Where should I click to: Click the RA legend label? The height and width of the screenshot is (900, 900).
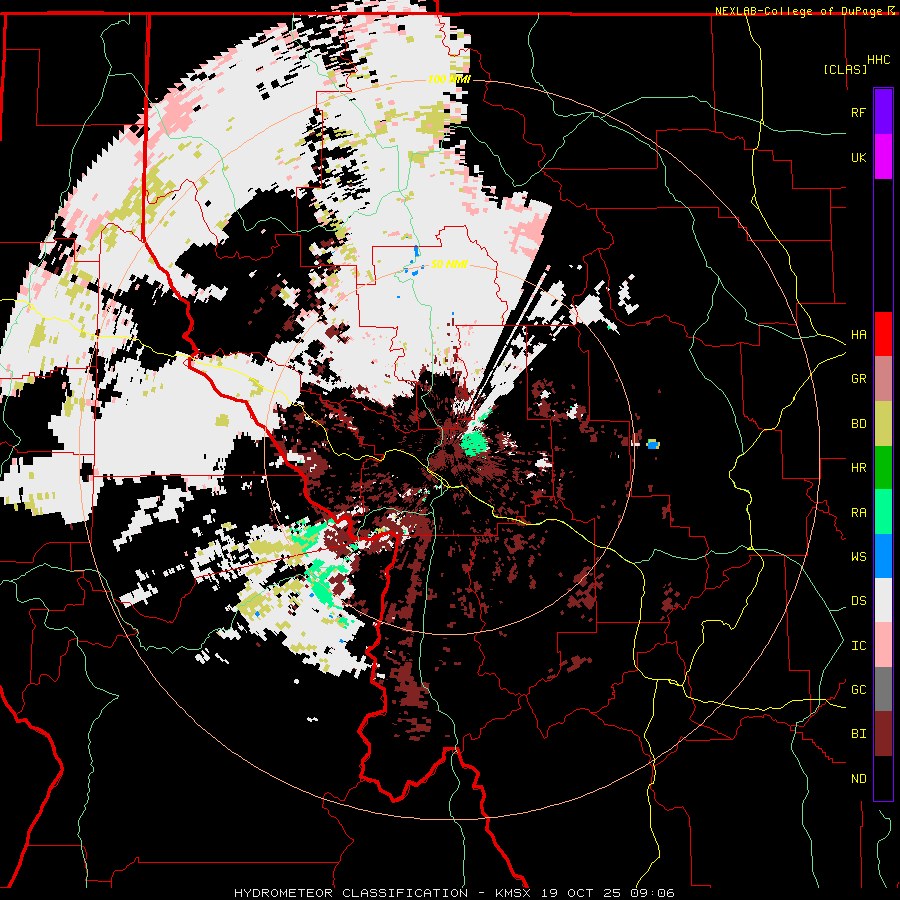[858, 513]
